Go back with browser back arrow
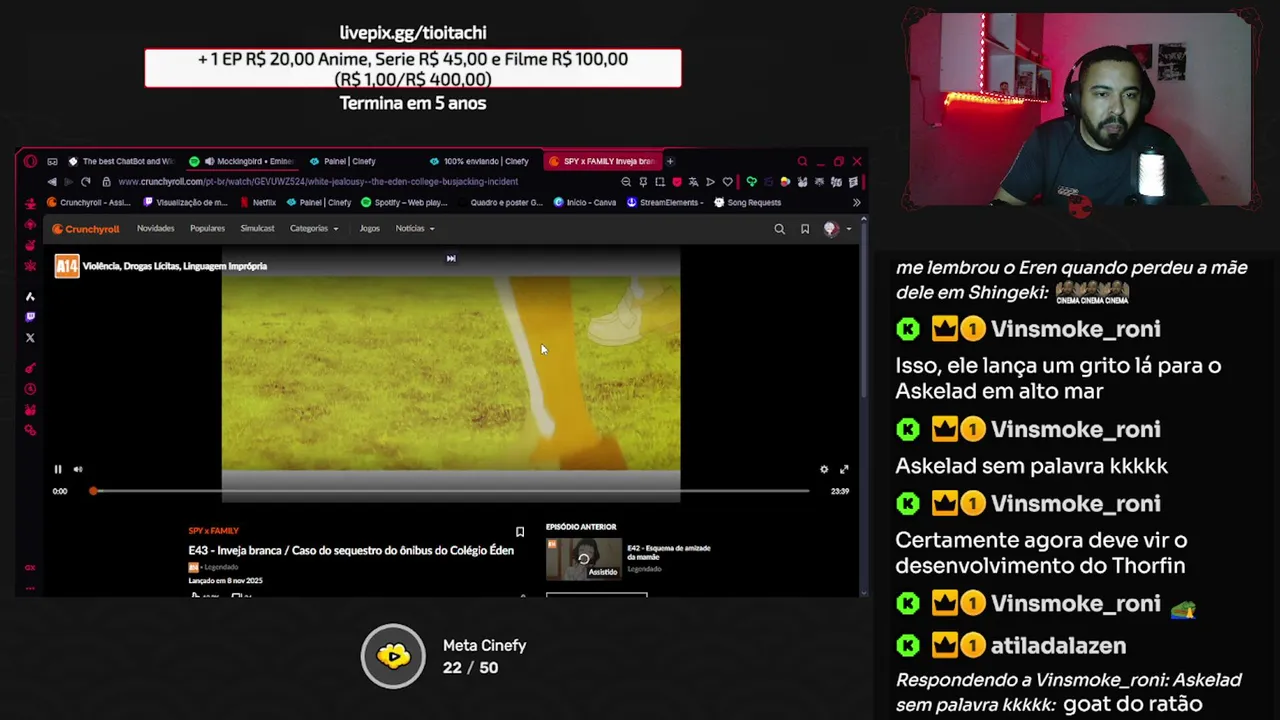This screenshot has height=720, width=1280. pos(52,182)
